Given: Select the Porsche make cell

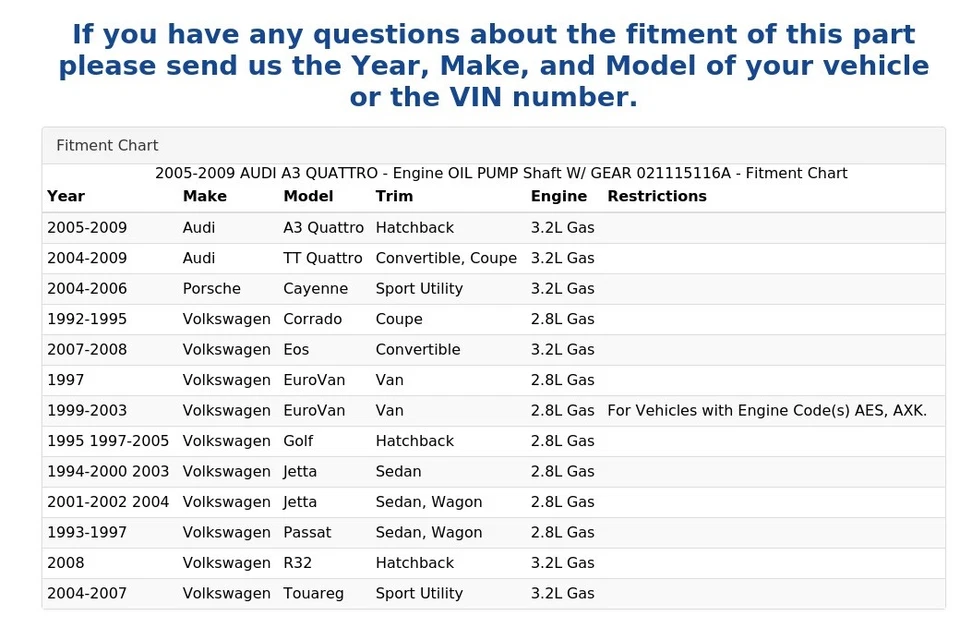Looking at the screenshot, I should pyautogui.click(x=211, y=289).
